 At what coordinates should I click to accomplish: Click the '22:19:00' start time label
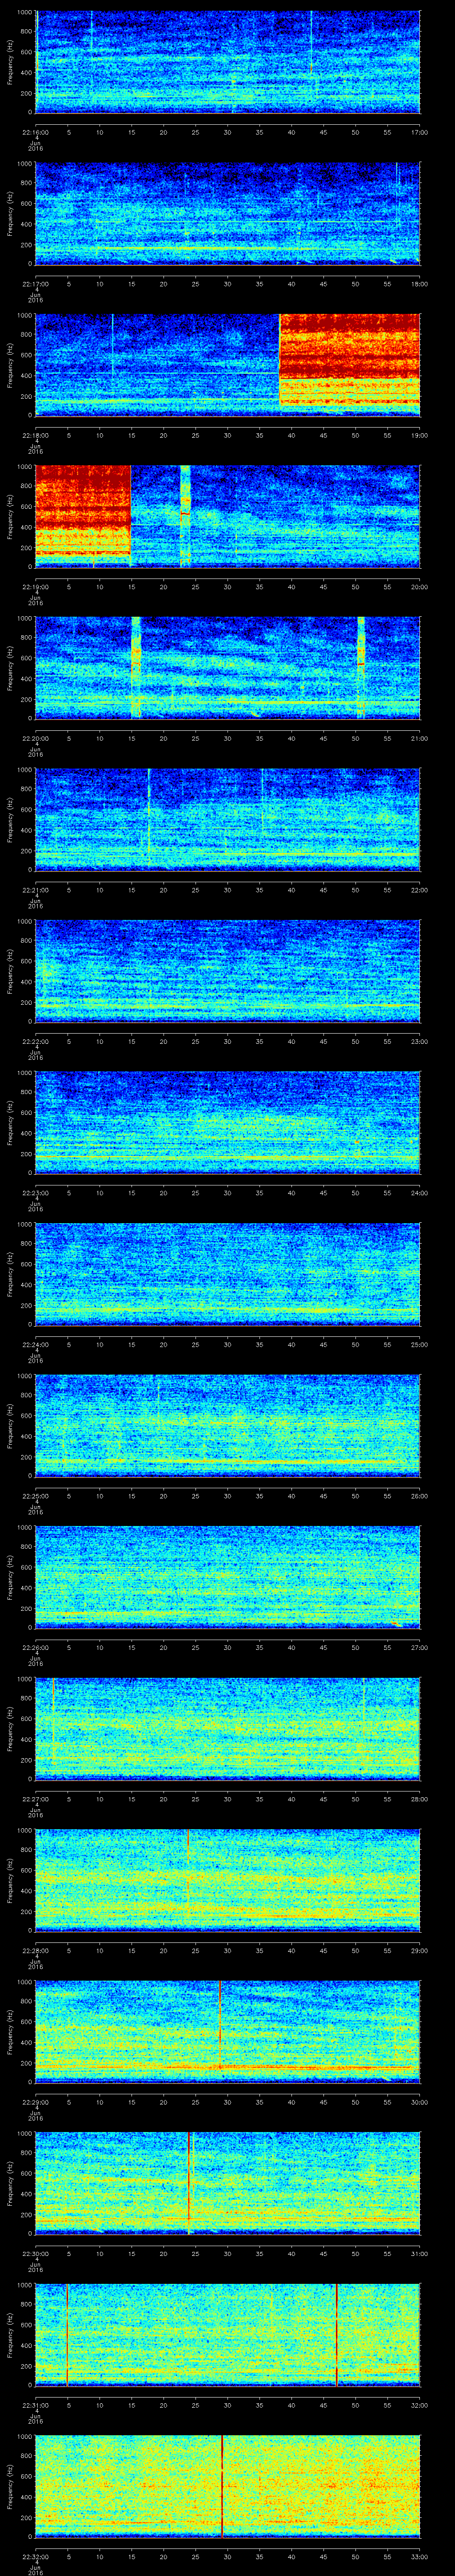(x=35, y=586)
